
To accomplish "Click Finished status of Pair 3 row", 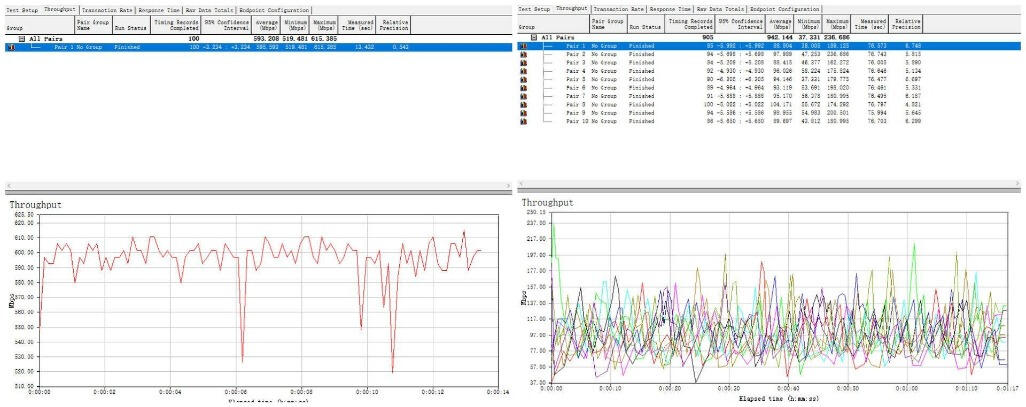I will [x=641, y=63].
